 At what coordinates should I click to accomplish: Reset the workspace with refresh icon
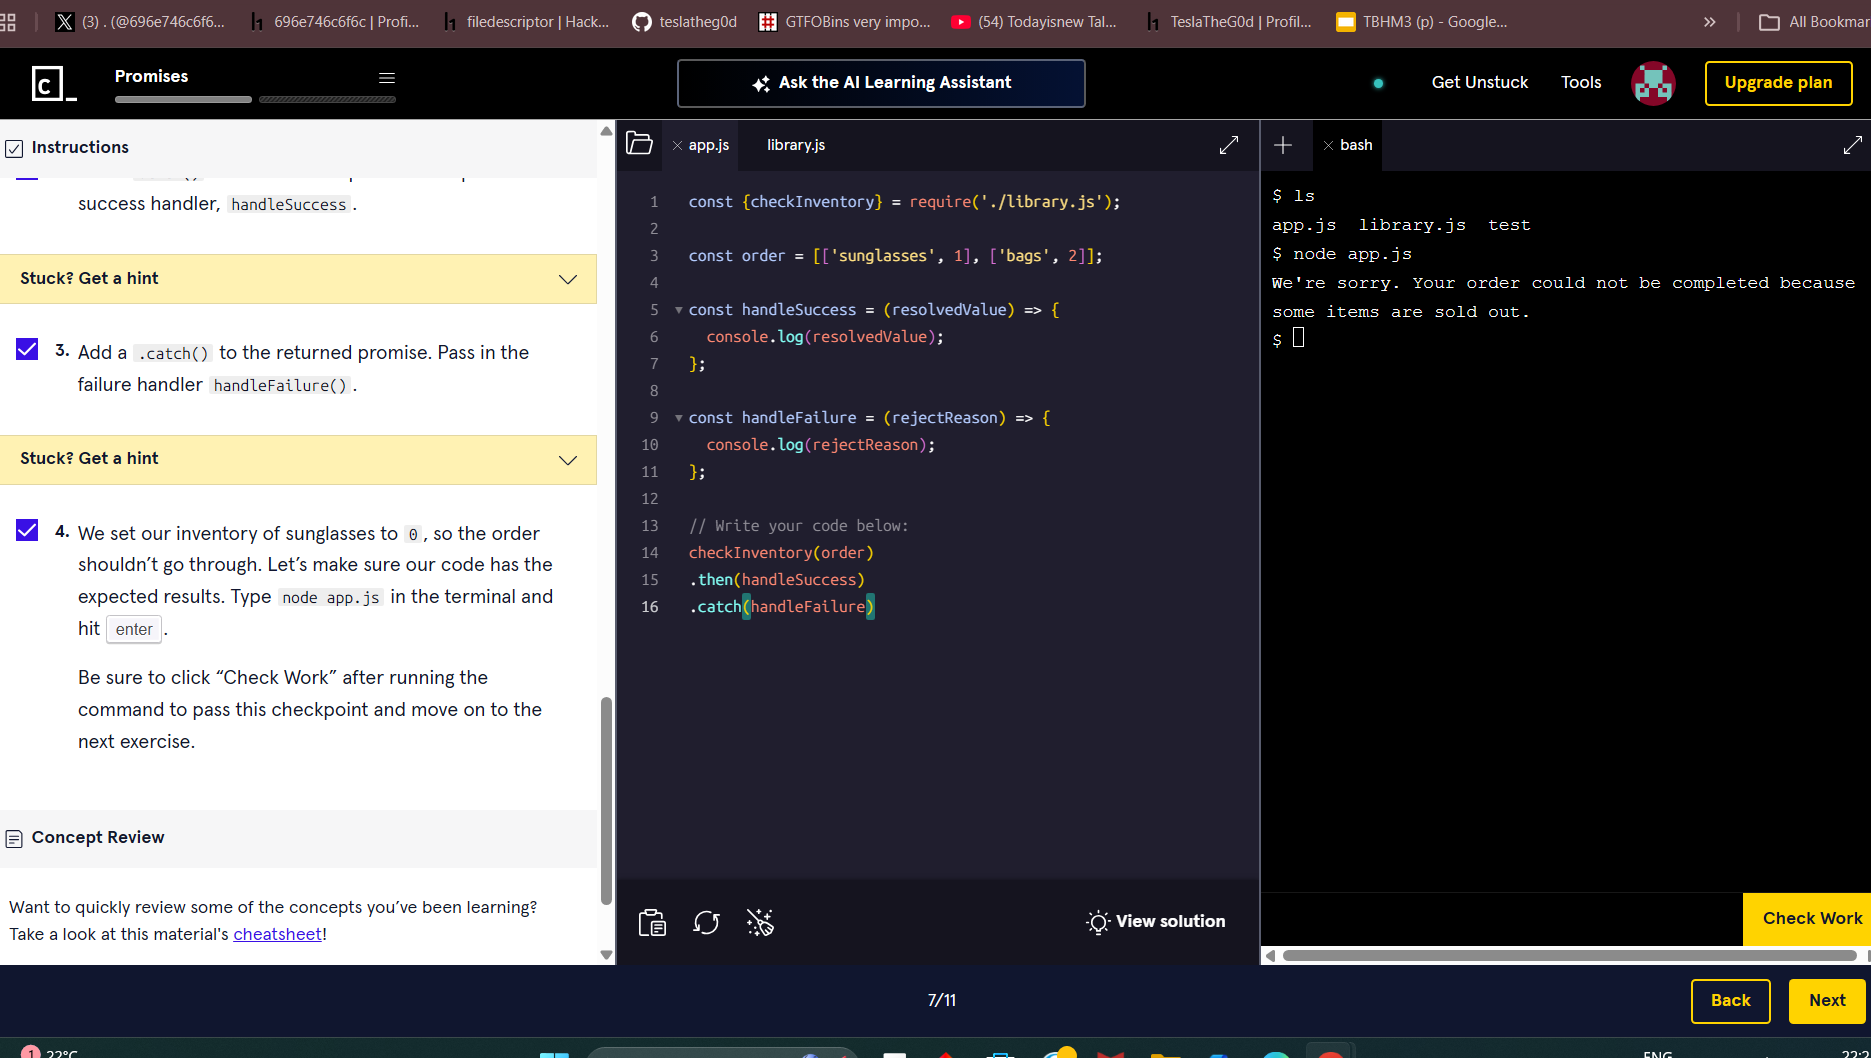pos(706,922)
